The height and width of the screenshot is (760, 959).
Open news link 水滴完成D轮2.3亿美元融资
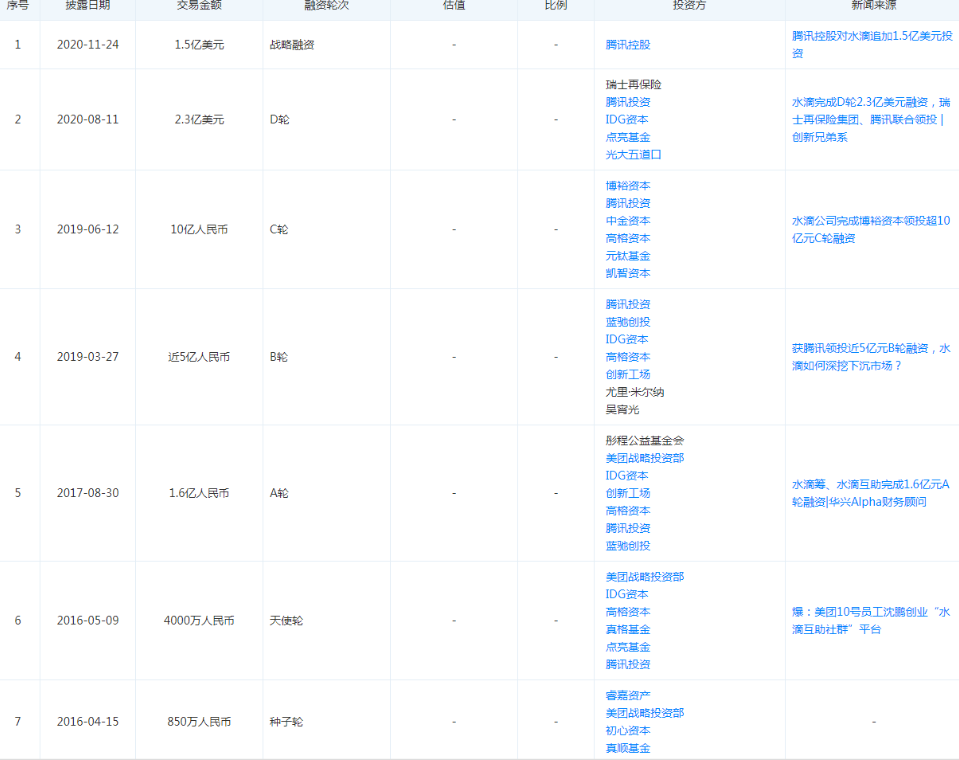coord(871,119)
